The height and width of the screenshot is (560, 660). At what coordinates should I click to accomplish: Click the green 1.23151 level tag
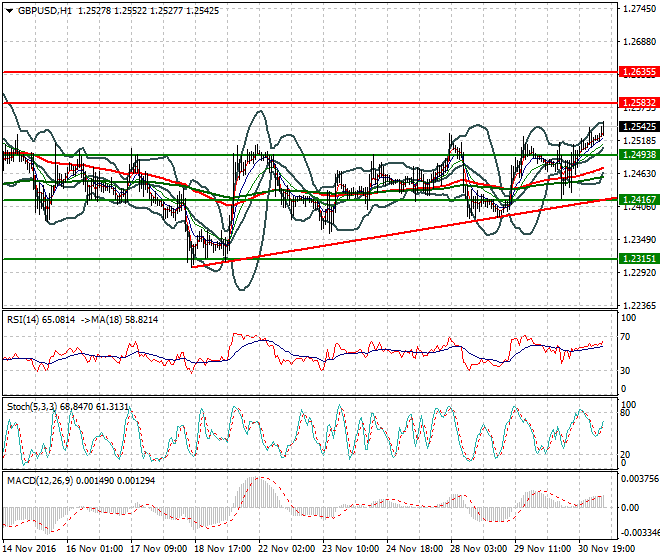[639, 259]
